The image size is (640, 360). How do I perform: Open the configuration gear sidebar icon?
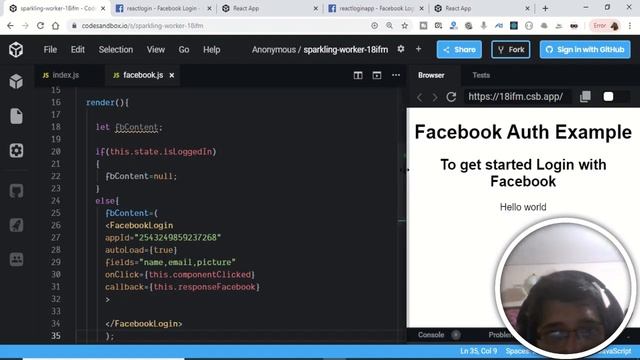click(16, 151)
